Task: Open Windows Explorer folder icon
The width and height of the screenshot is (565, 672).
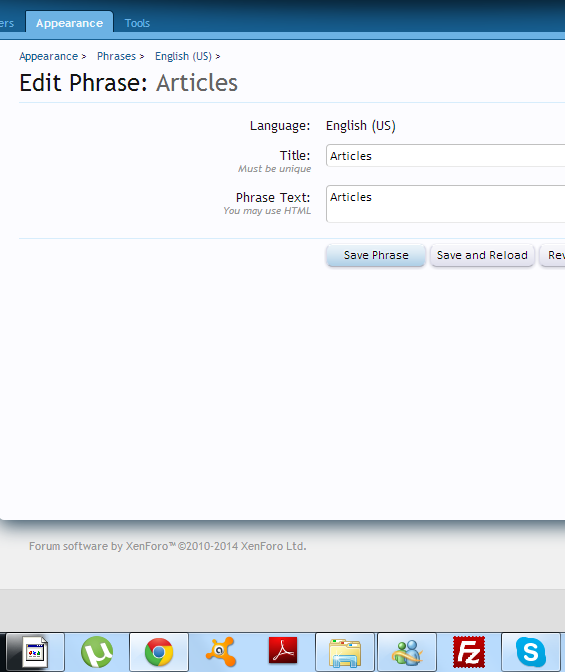Action: point(345,652)
